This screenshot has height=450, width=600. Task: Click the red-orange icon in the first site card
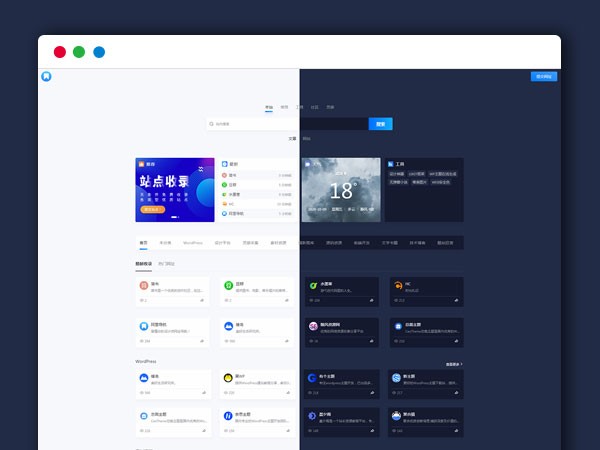144,285
